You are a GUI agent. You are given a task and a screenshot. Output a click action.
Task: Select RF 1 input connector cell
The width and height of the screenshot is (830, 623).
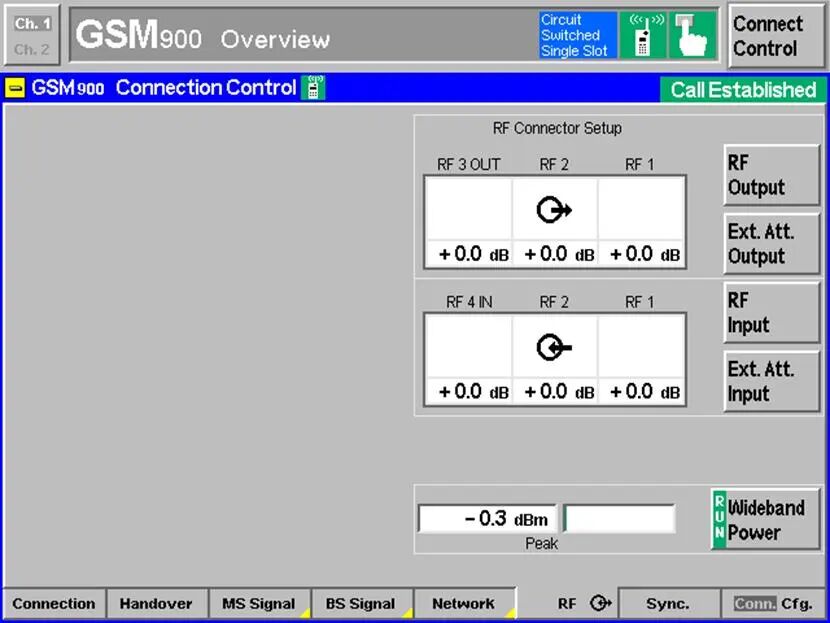pyautogui.click(x=640, y=347)
